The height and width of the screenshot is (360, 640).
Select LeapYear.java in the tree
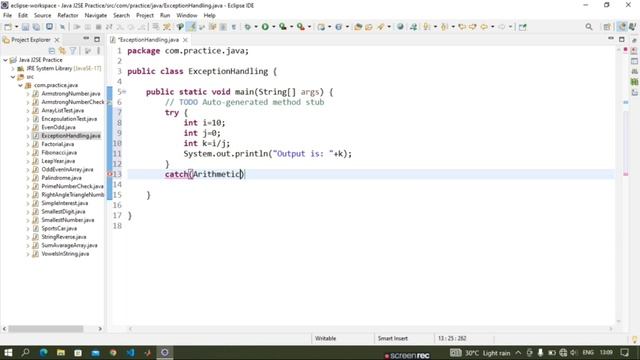[58, 161]
